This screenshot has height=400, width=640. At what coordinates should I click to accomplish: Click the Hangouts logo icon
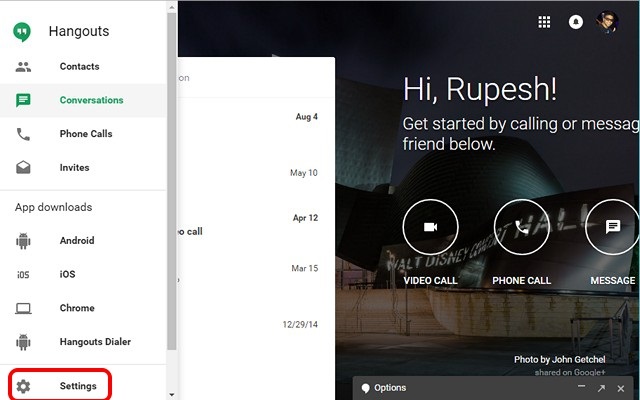[22, 31]
